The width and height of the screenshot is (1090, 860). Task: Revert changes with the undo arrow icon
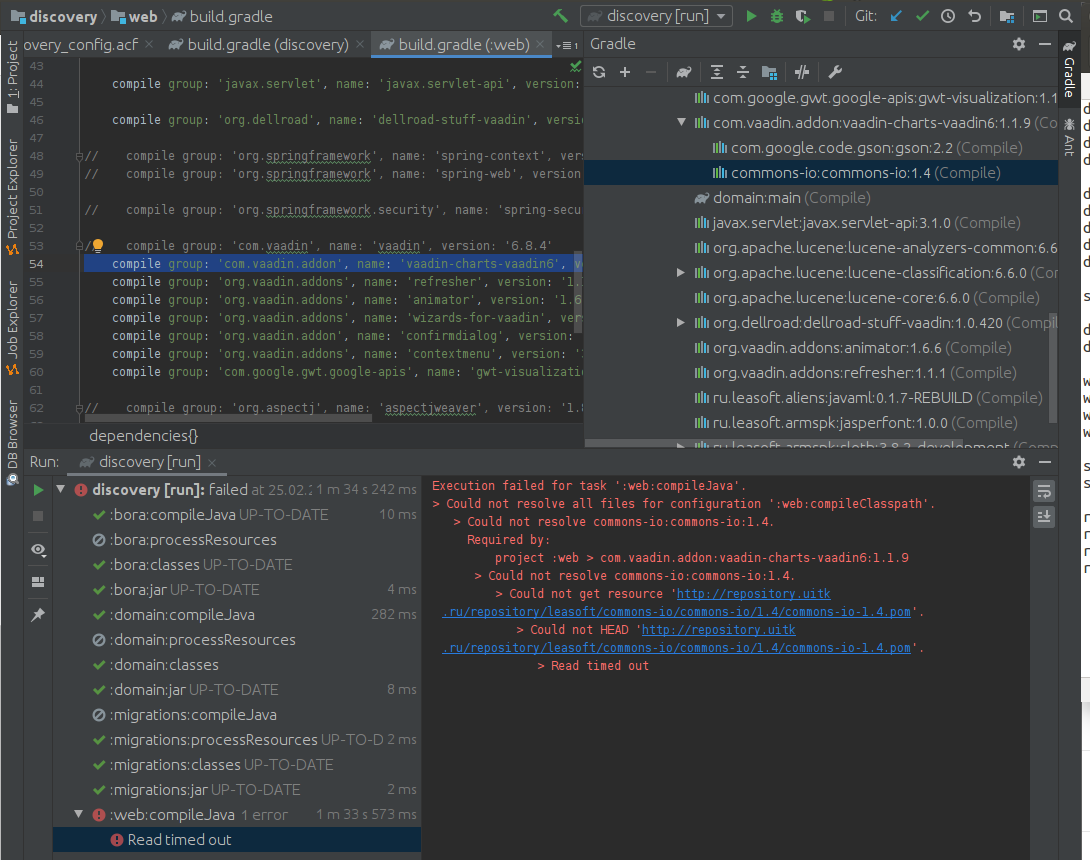(x=975, y=16)
